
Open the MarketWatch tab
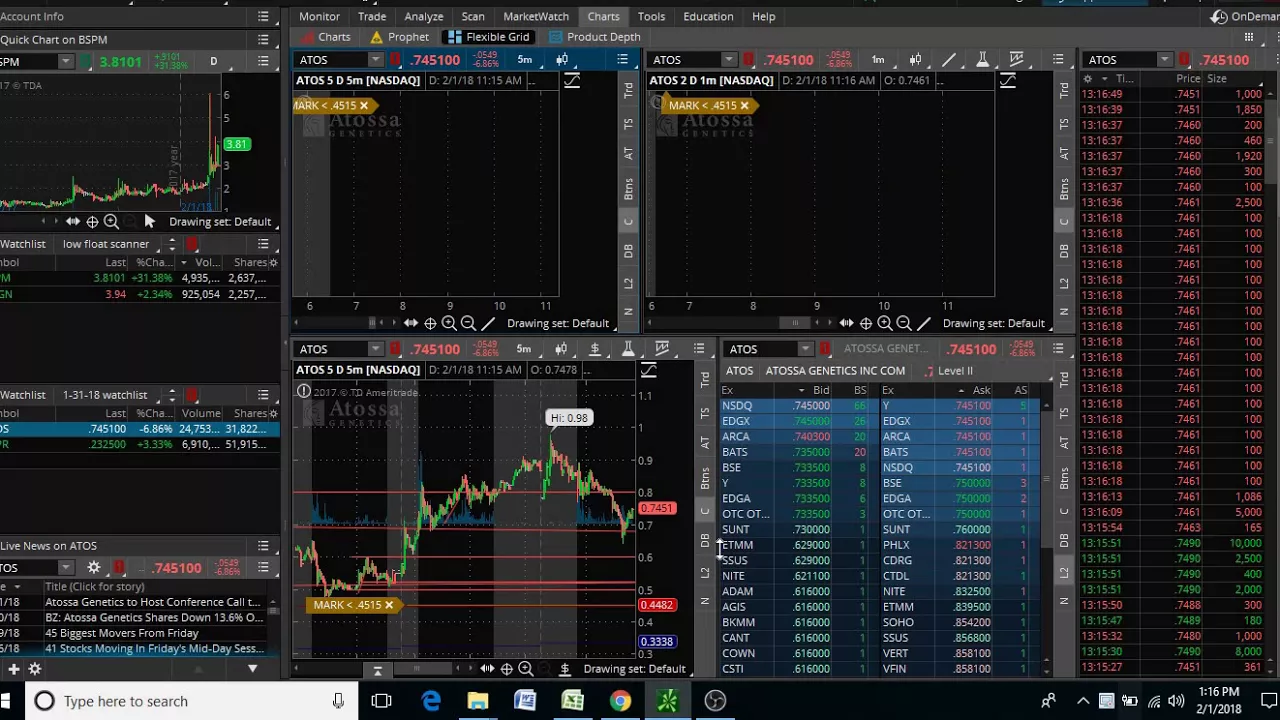pyautogui.click(x=536, y=16)
